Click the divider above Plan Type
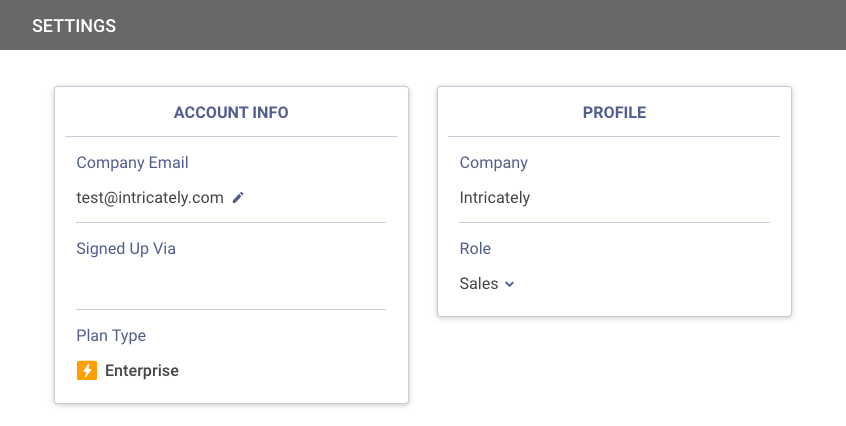 tap(231, 309)
